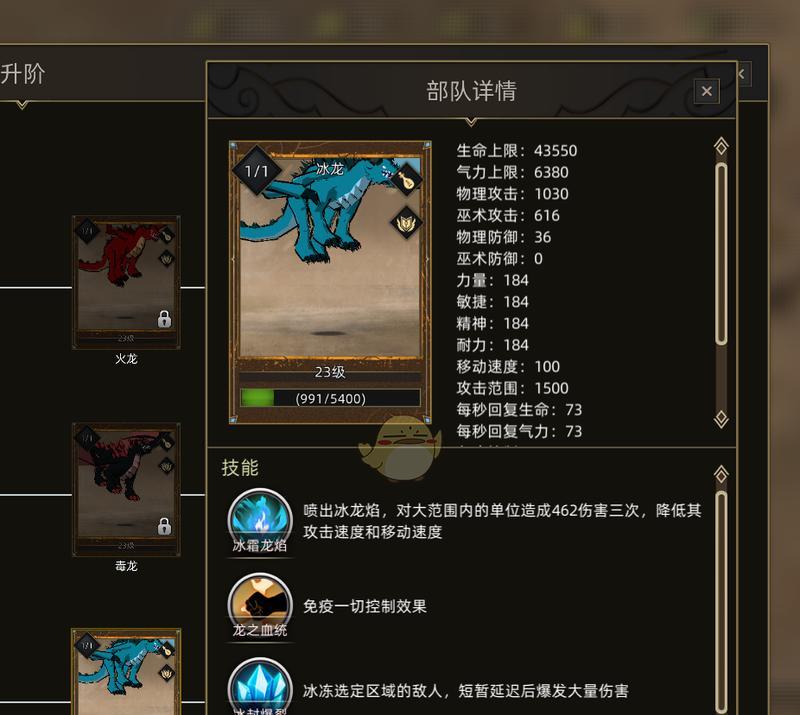
Task: Select the 毒龙 upgrade card
Action: [126, 489]
